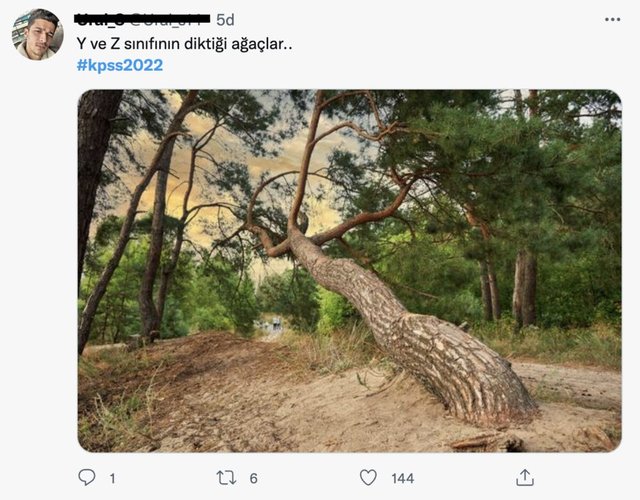Open the tree photo attached to tweet
The width and height of the screenshot is (640, 500).
(x=349, y=270)
